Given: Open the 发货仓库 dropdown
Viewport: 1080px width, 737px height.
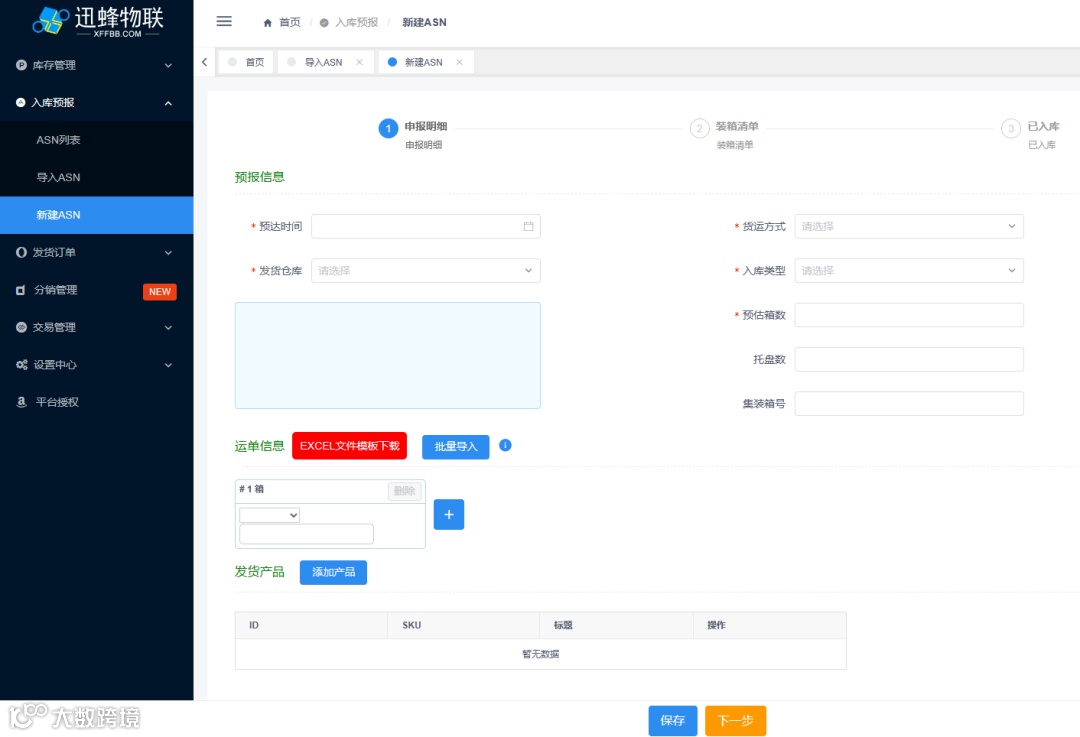Looking at the screenshot, I should tap(426, 271).
